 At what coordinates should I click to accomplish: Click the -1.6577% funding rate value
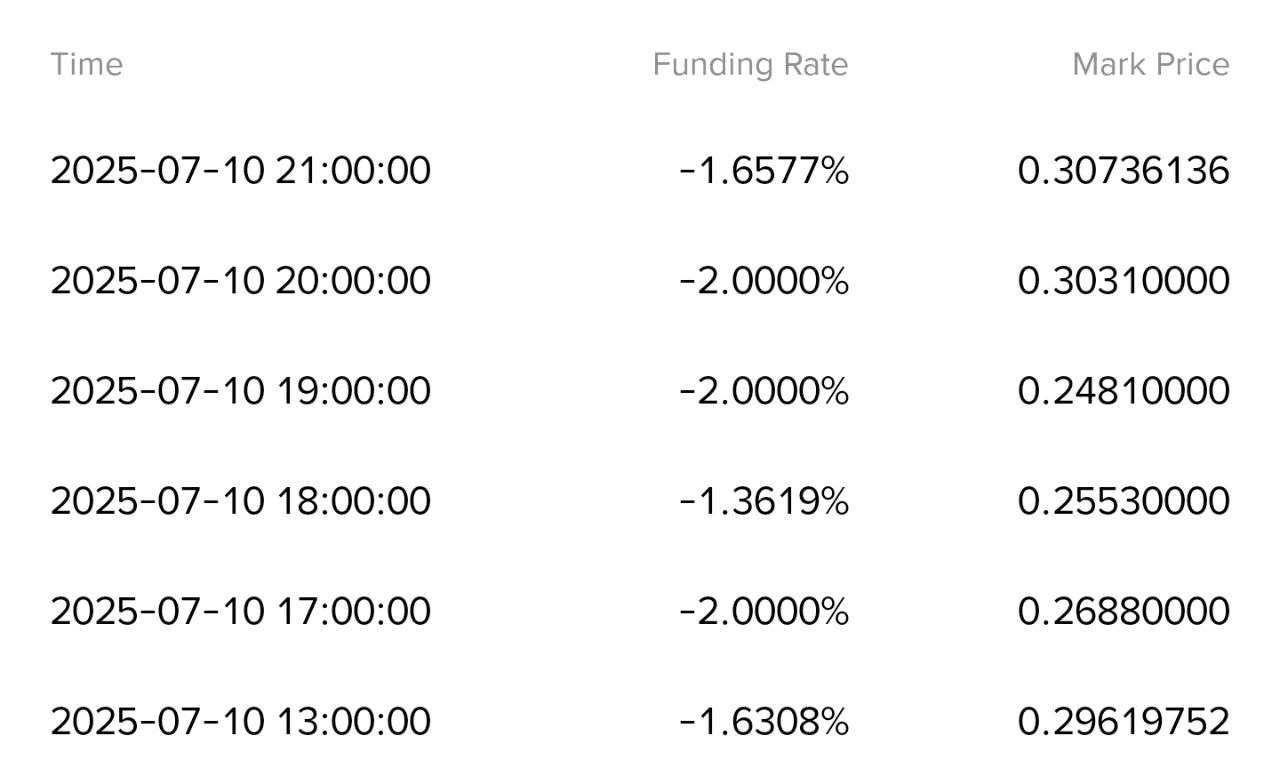point(764,170)
